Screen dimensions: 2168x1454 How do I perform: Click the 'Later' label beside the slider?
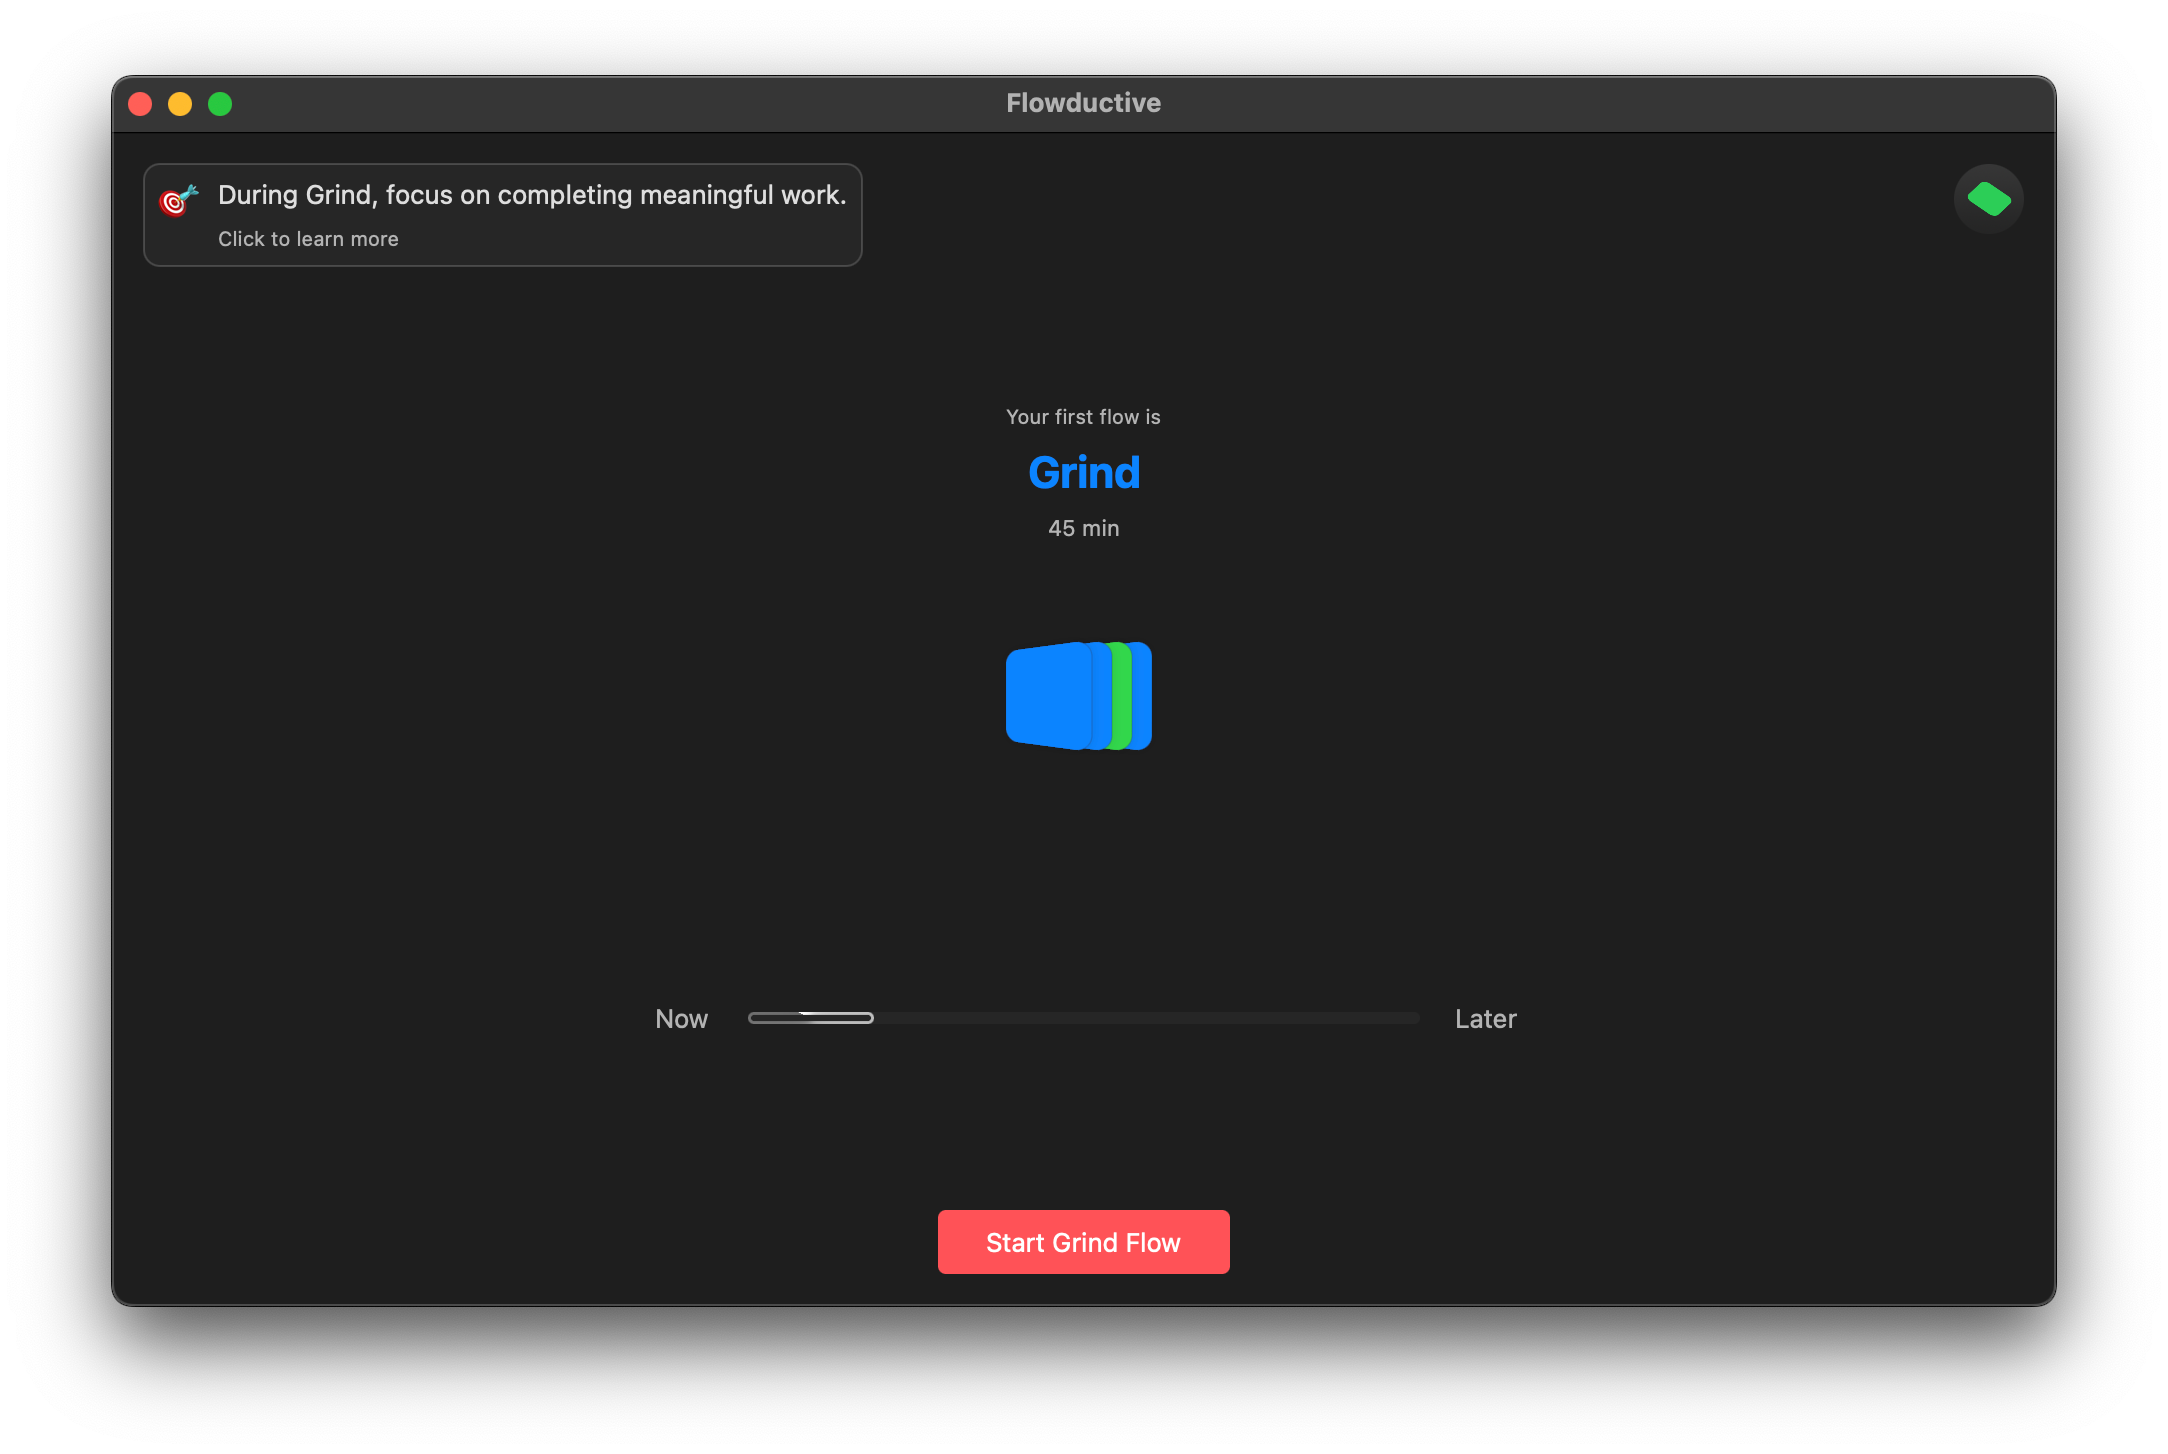click(x=1486, y=1018)
